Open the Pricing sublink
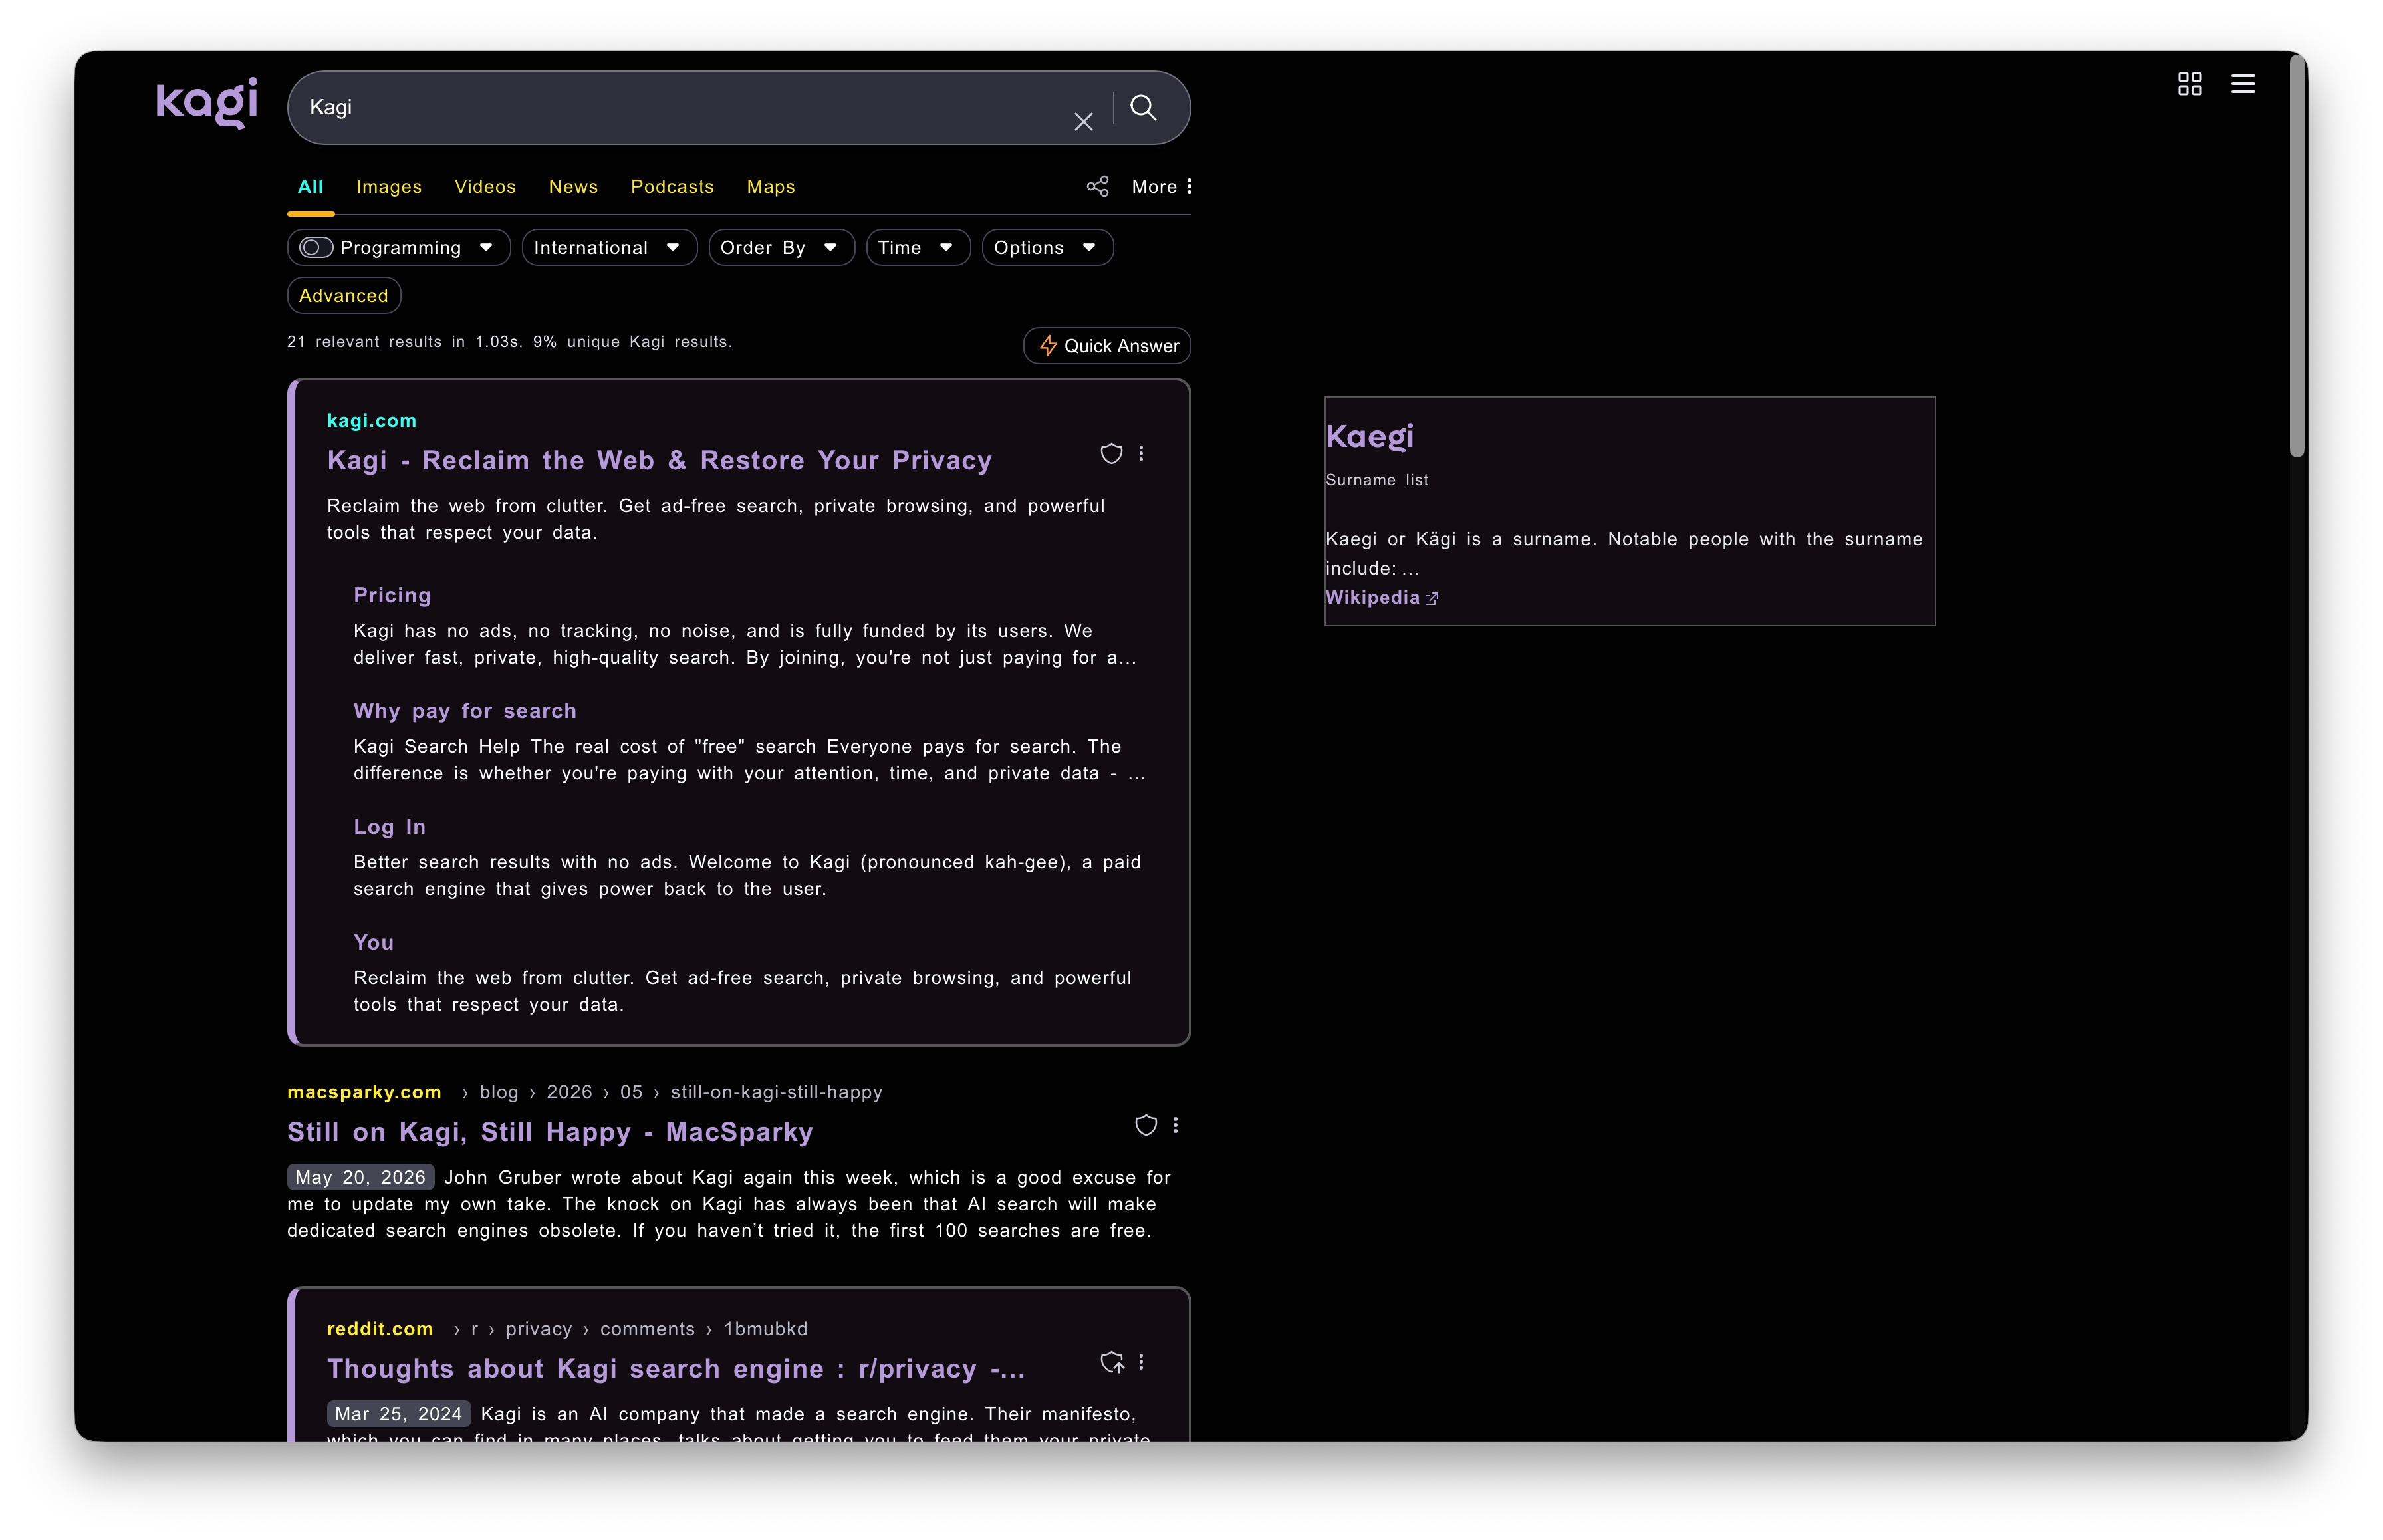The image size is (2383, 1540). pyautogui.click(x=392, y=596)
